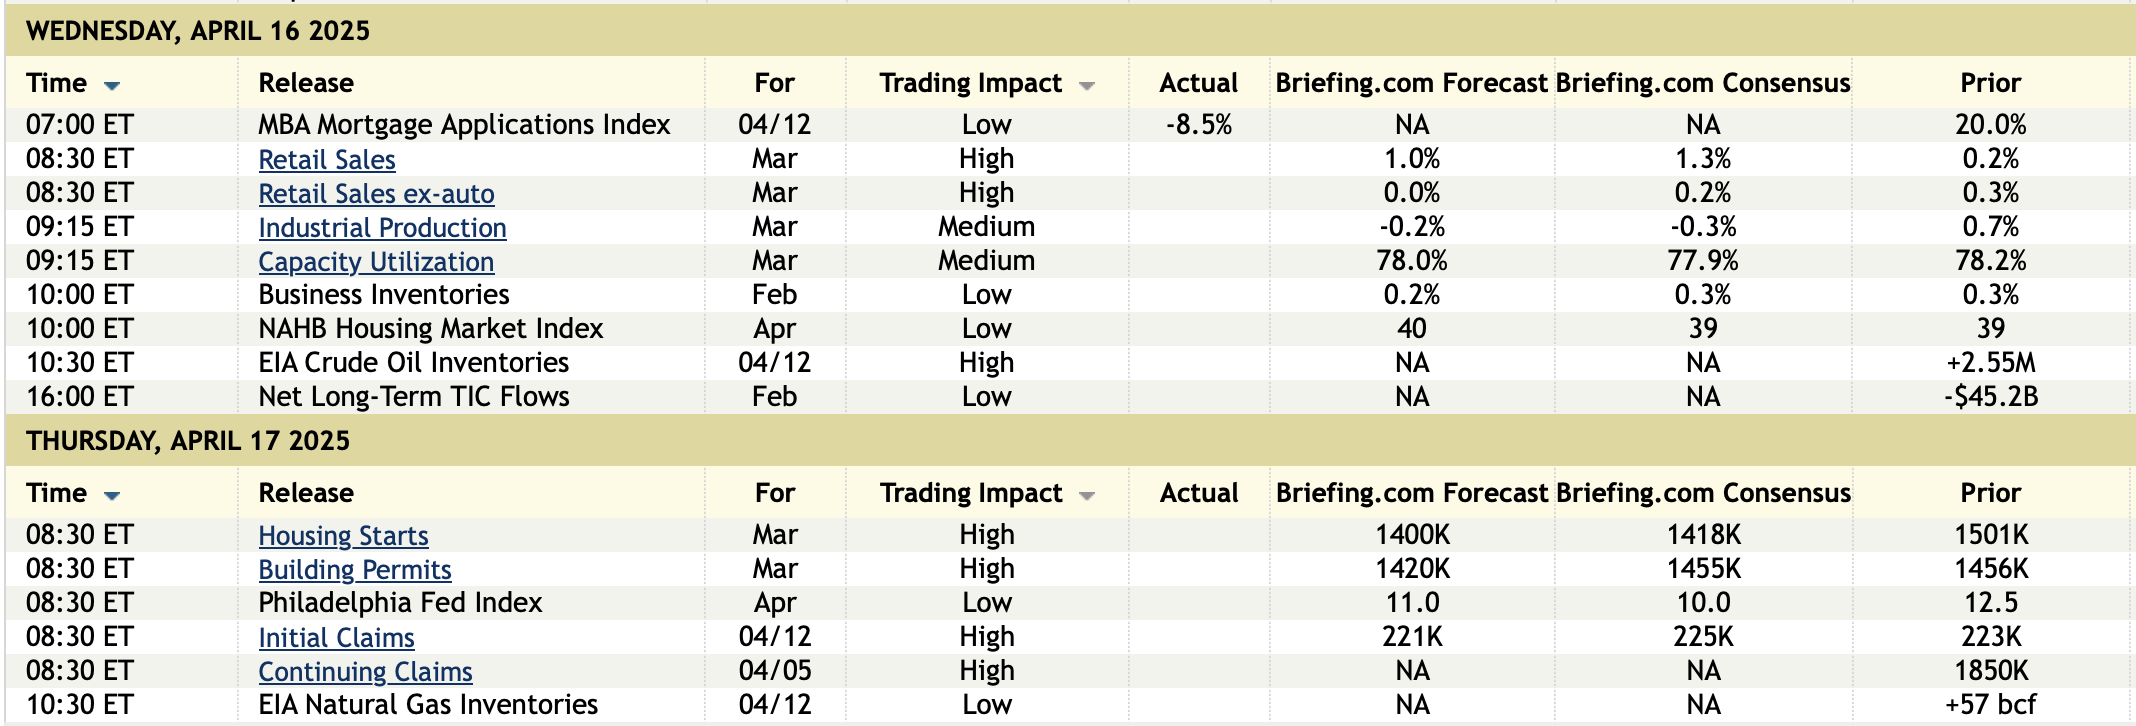Click the Release column header under Wednesday

point(306,83)
